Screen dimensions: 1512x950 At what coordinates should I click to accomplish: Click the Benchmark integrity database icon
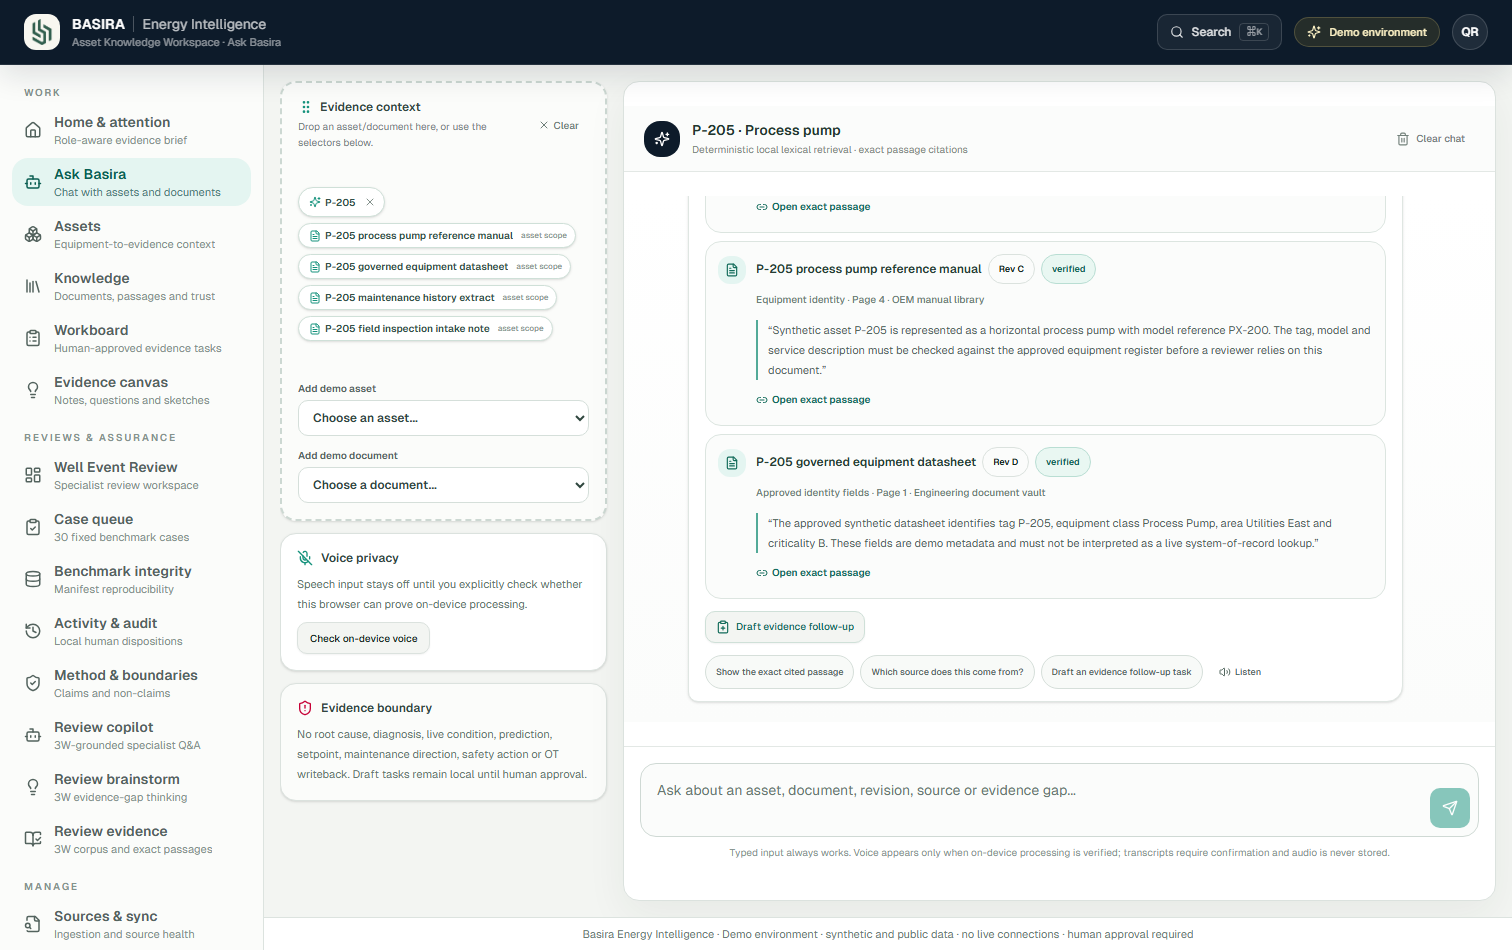point(33,579)
